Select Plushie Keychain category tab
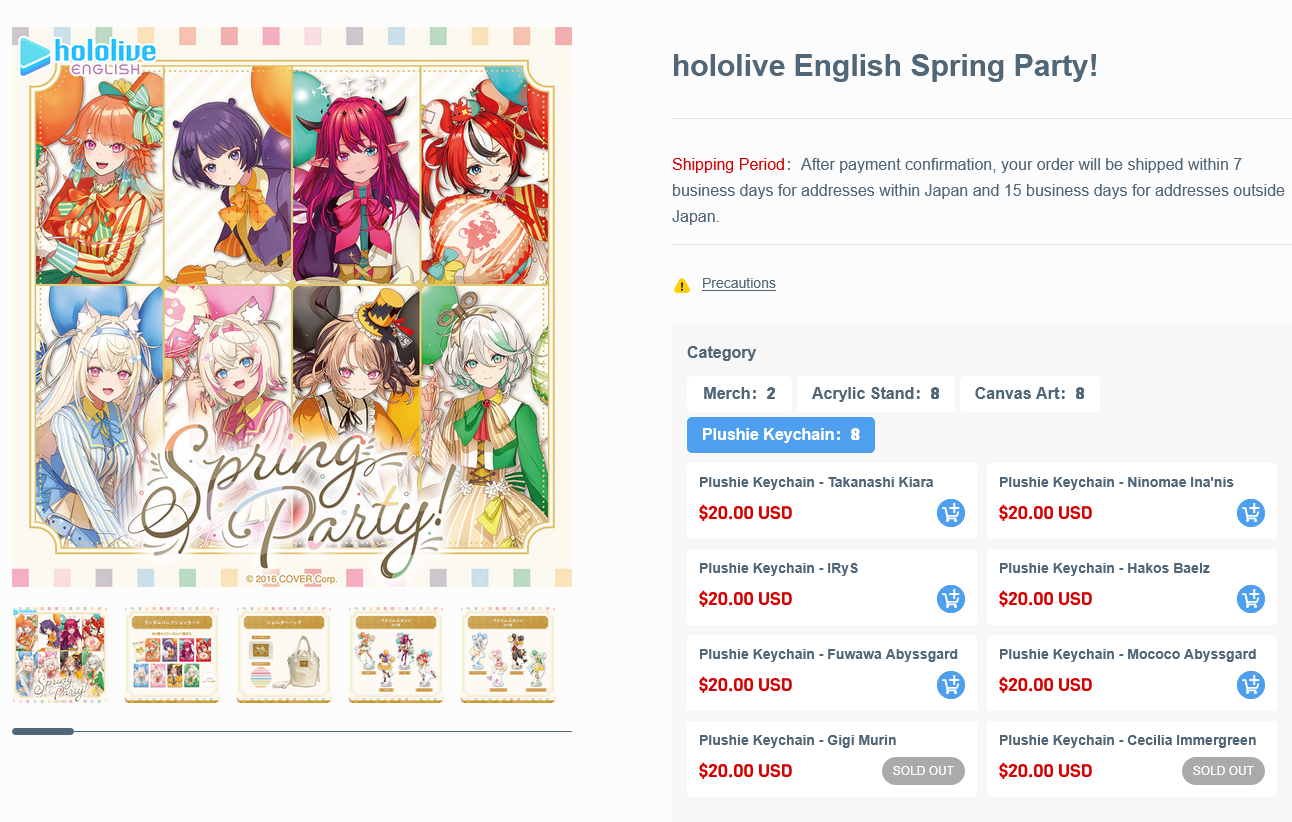Viewport: 1292px width, 822px height. [780, 435]
